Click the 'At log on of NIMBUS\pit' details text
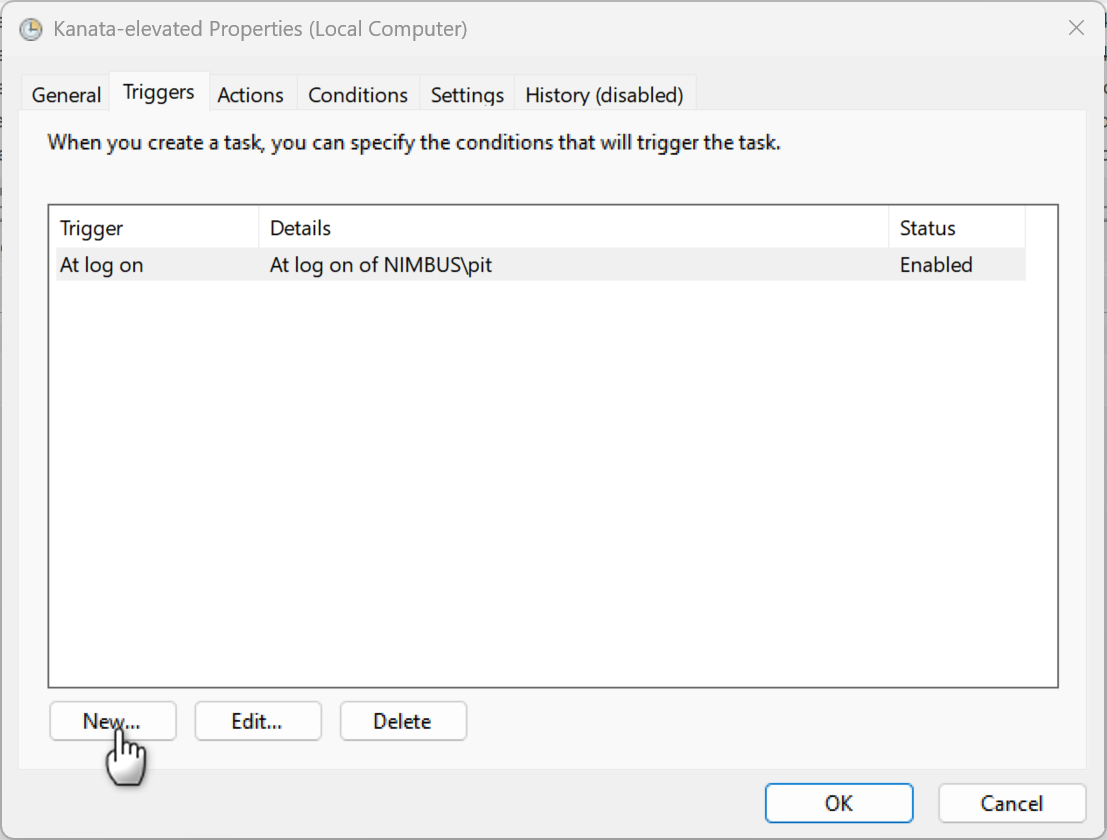Viewport: 1107px width, 840px height. 380,264
